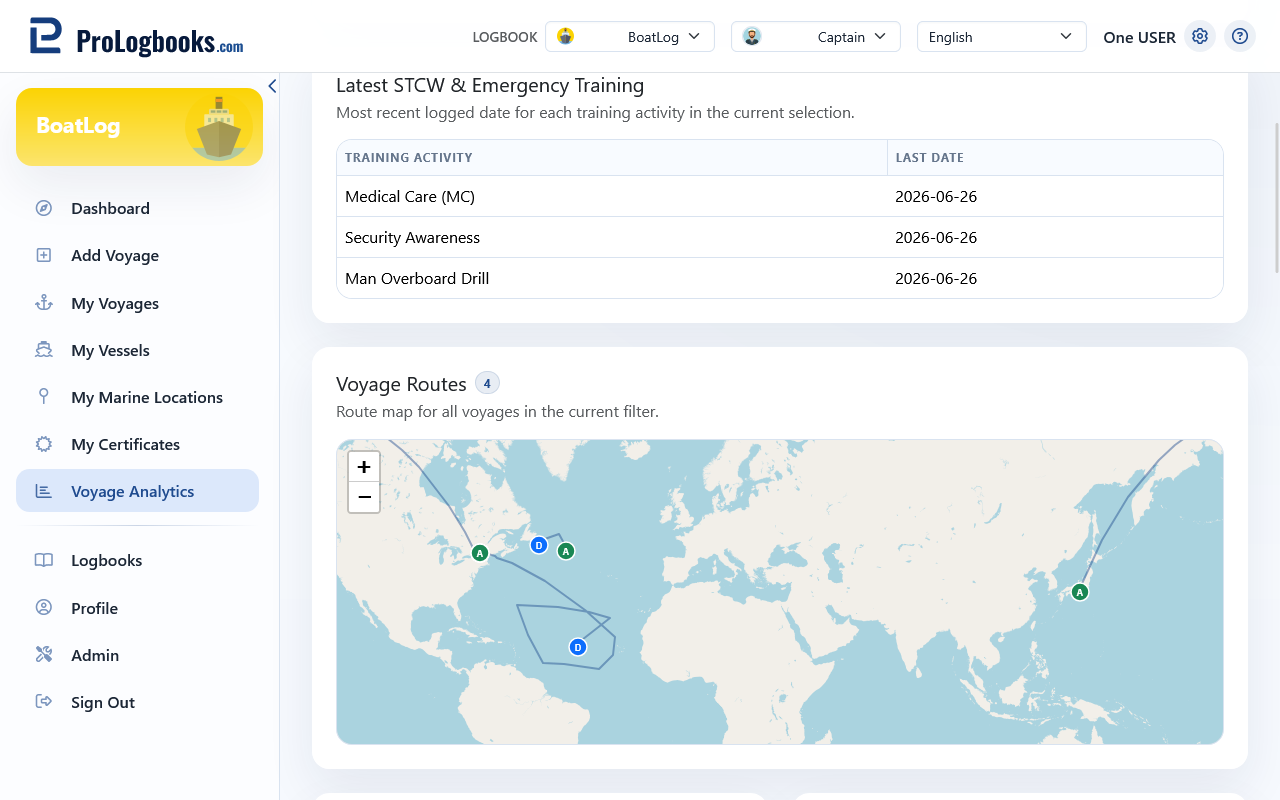
Task: Click the Logbooks book icon
Action: tap(44, 560)
